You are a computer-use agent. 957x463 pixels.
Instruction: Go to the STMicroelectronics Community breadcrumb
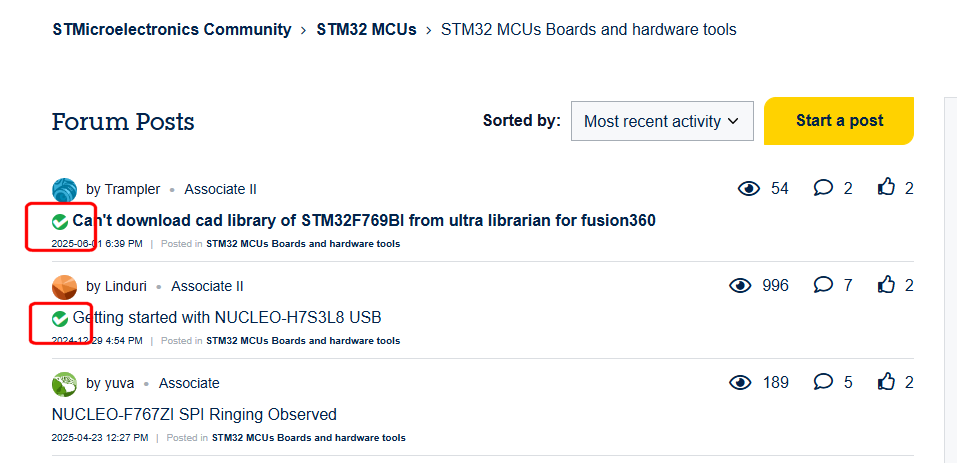(172, 29)
